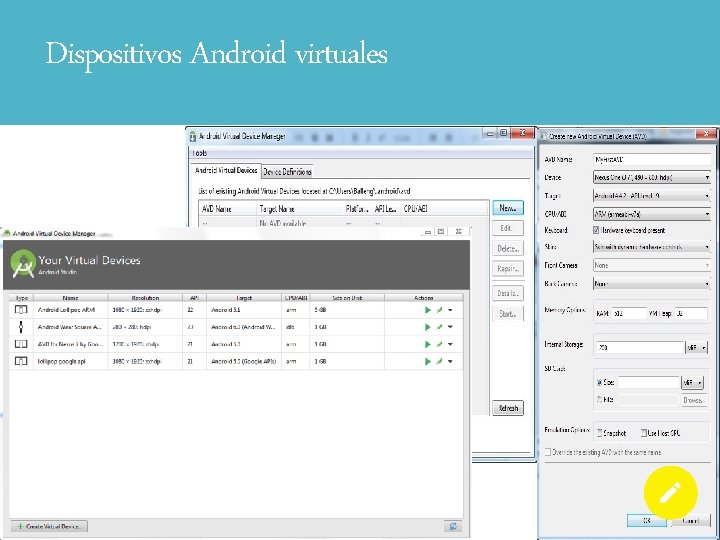Open the Back Camera dropdown
720x540 pixels.
tap(652, 284)
